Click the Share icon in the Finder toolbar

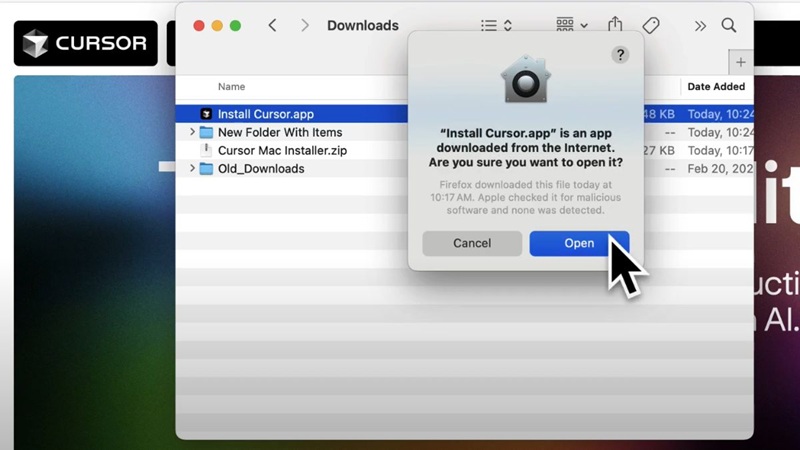tap(615, 25)
